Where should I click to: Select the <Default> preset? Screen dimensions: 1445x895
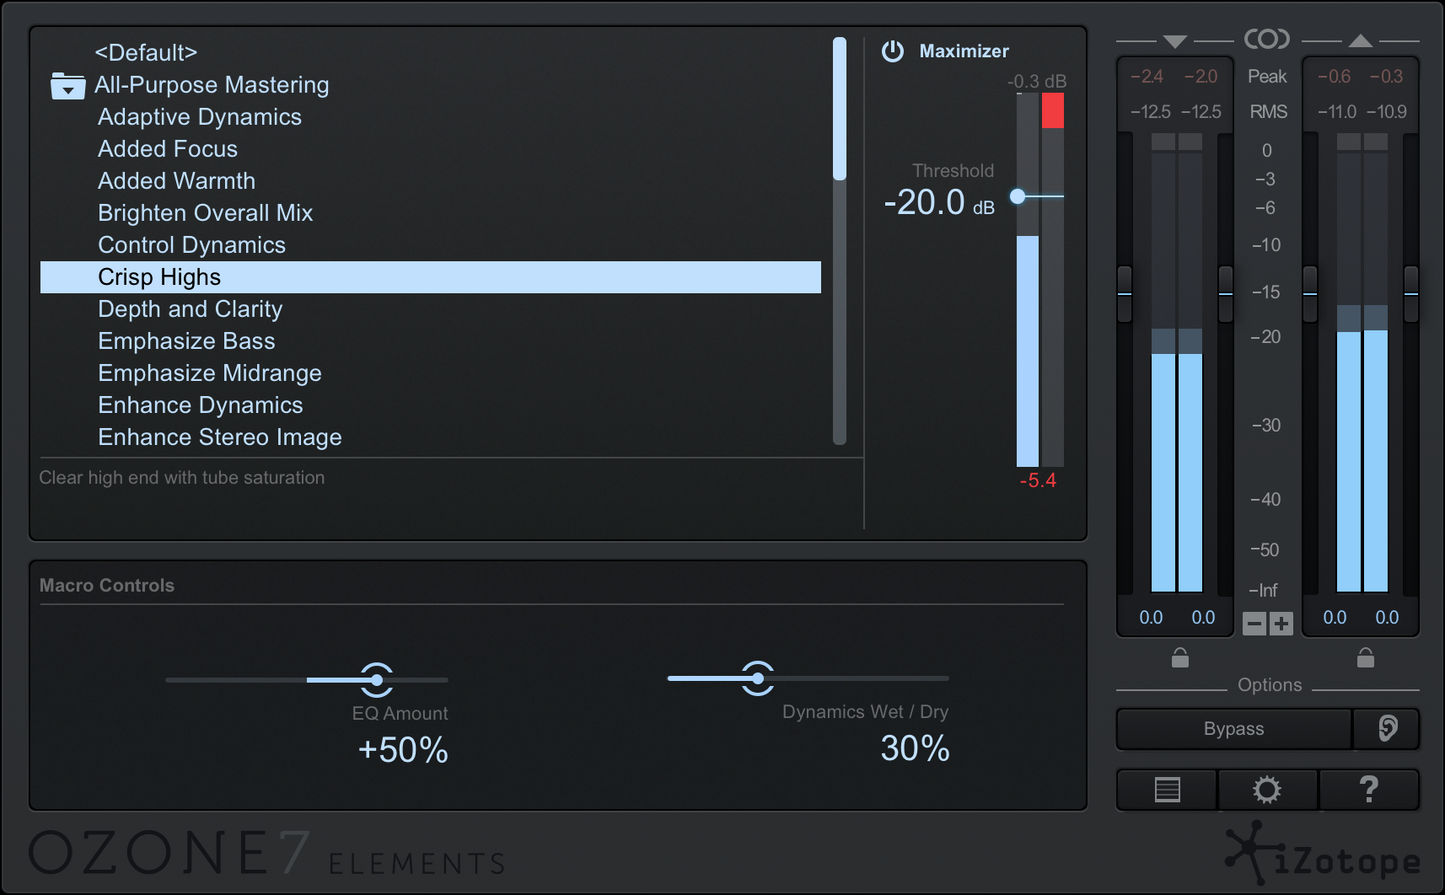146,53
